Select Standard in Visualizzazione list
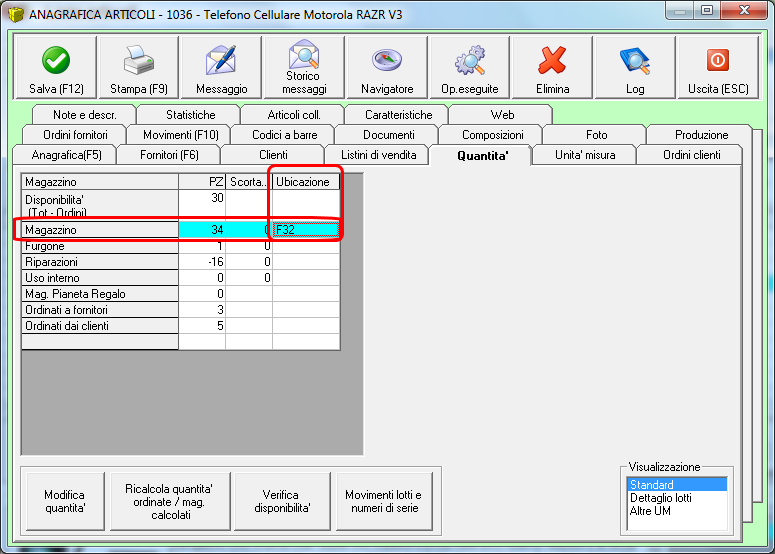This screenshot has height=554, width=775. coord(677,484)
